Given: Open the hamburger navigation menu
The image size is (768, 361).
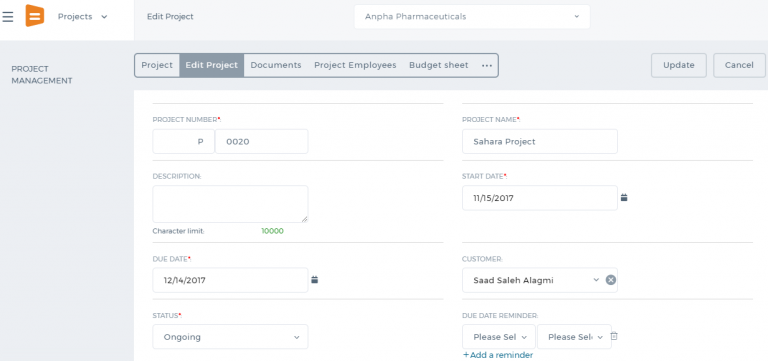Looking at the screenshot, I should point(7,17).
